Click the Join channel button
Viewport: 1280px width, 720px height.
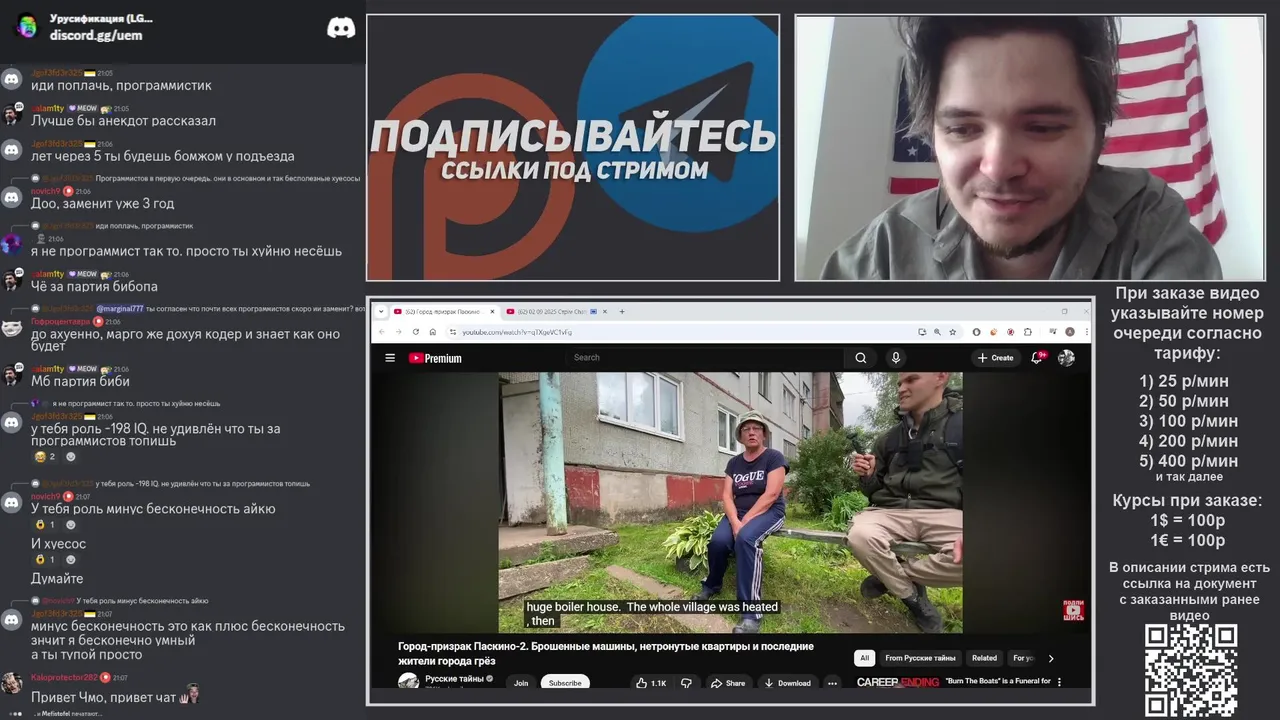pyautogui.click(x=521, y=683)
